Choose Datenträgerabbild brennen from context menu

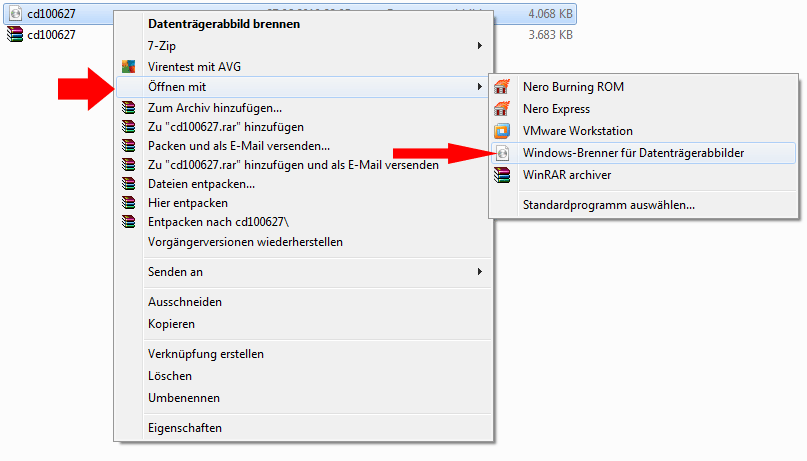click(x=223, y=24)
